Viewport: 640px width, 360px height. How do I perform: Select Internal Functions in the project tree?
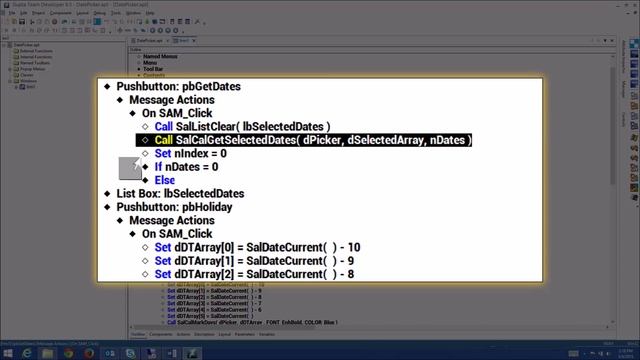click(36, 57)
